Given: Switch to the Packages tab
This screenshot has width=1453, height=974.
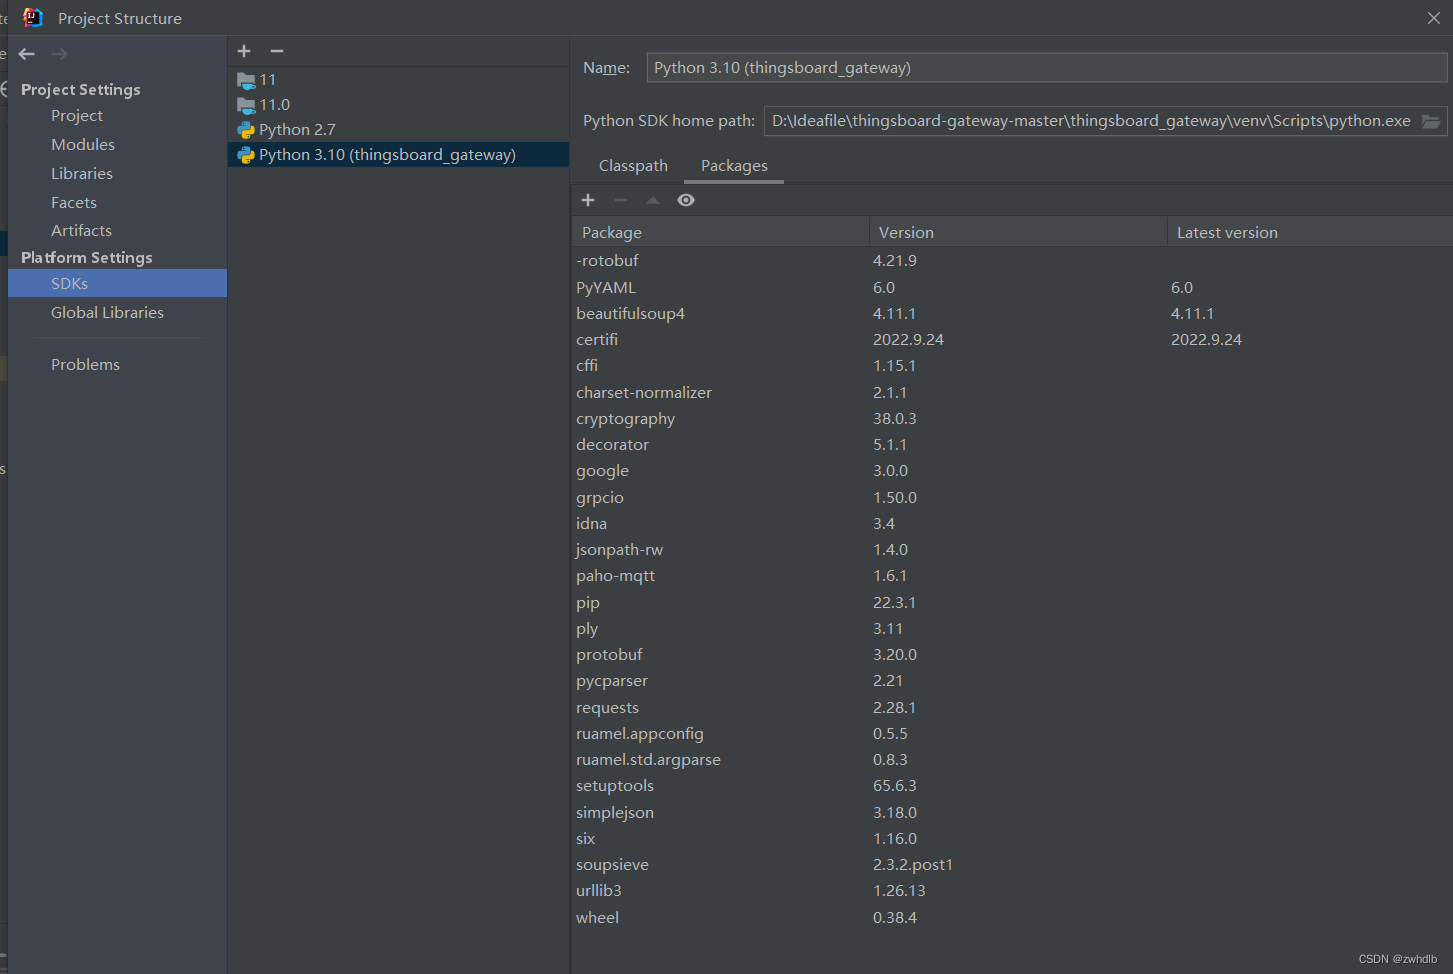Looking at the screenshot, I should [734, 166].
